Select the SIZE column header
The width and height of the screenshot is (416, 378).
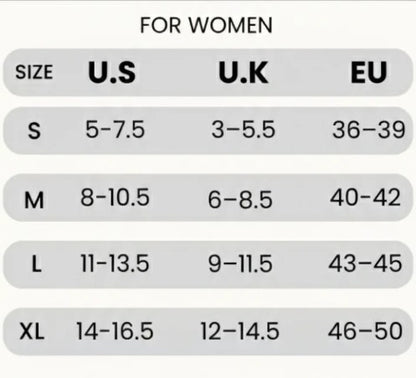point(34,72)
